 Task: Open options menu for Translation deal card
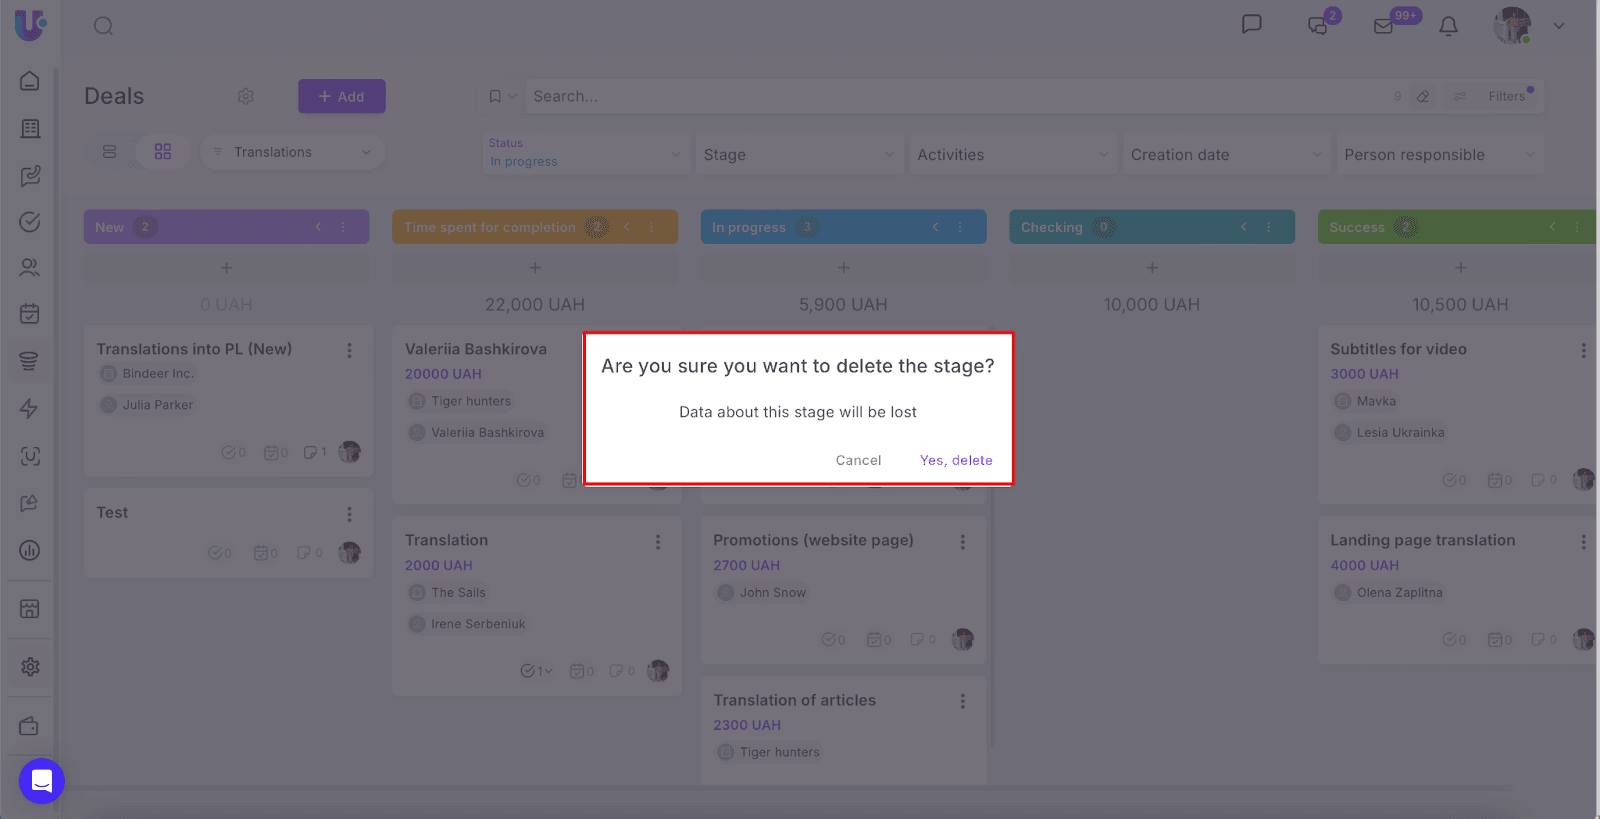658,542
